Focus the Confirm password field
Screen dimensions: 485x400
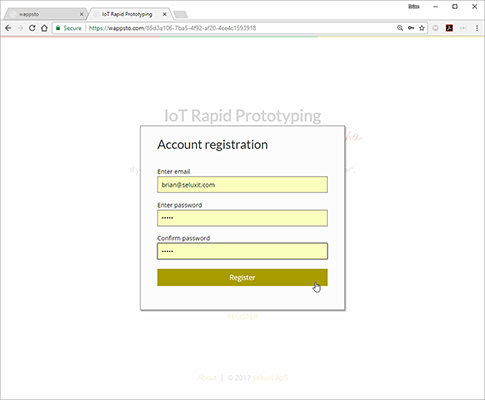242,251
